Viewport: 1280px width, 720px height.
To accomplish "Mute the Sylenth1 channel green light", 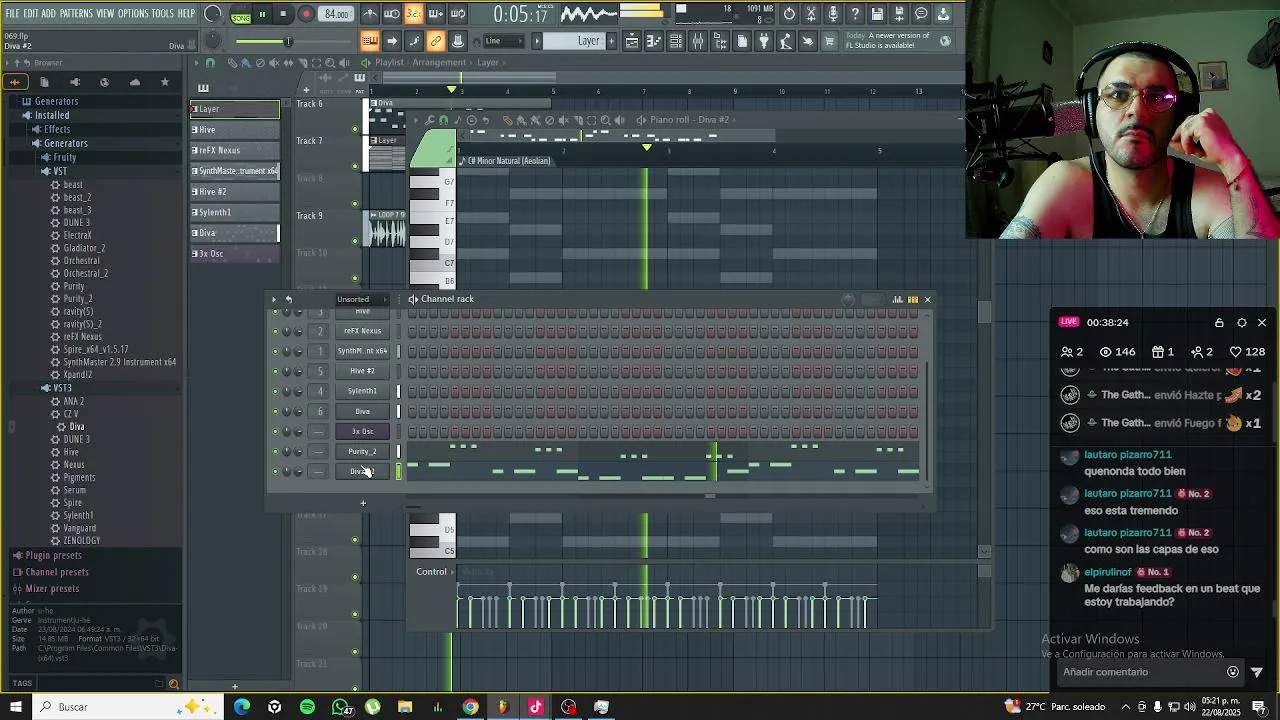I will (275, 391).
